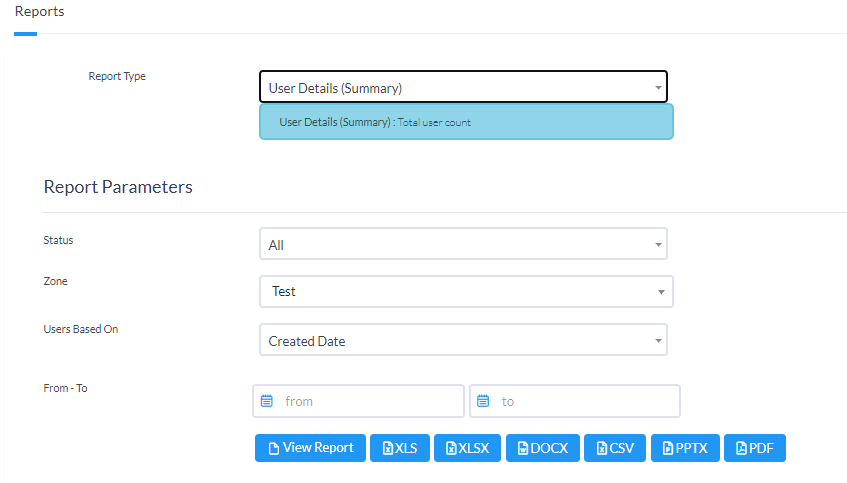This screenshot has width=847, height=483.
Task: Open the Zone dropdown showing Test
Action: click(x=465, y=292)
